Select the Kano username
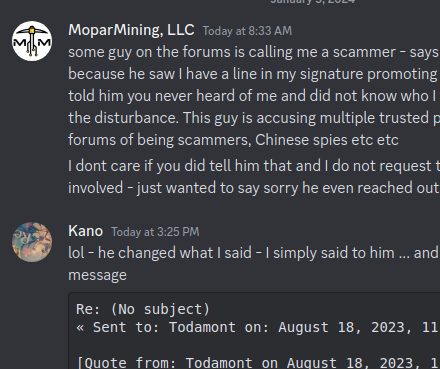 [85, 231]
